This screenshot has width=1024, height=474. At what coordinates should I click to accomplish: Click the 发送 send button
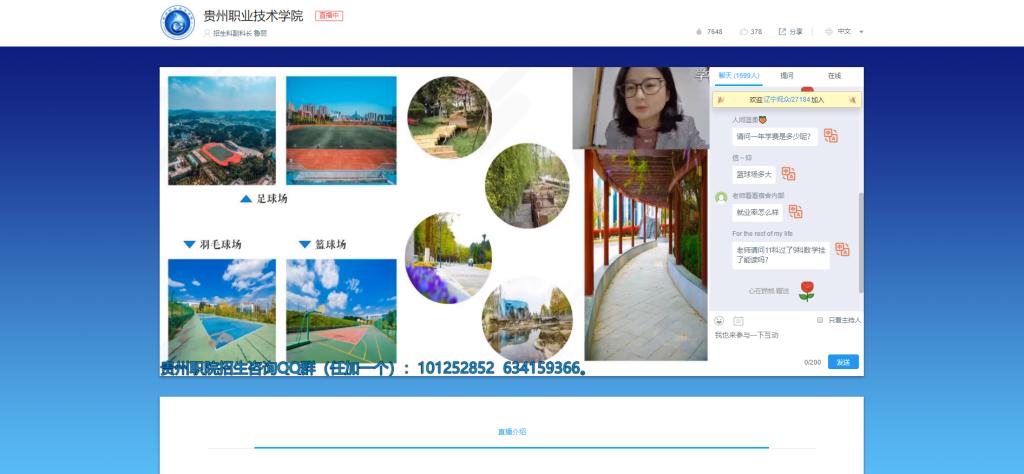click(842, 362)
